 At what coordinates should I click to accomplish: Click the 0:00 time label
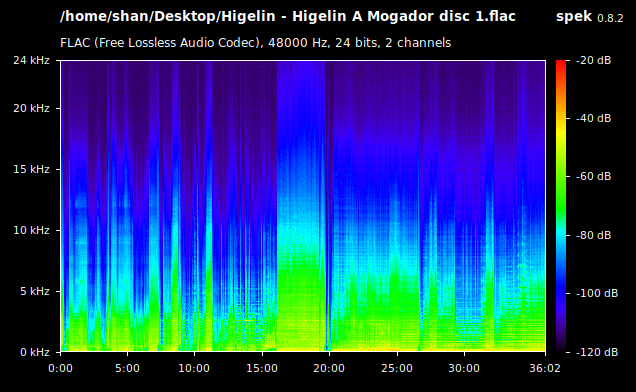point(60,368)
